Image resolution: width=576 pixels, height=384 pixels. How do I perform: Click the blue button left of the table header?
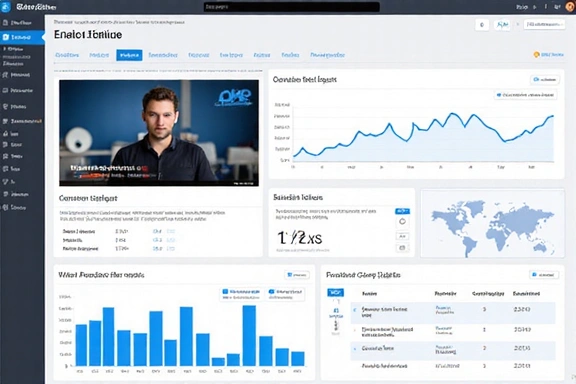pos(335,293)
